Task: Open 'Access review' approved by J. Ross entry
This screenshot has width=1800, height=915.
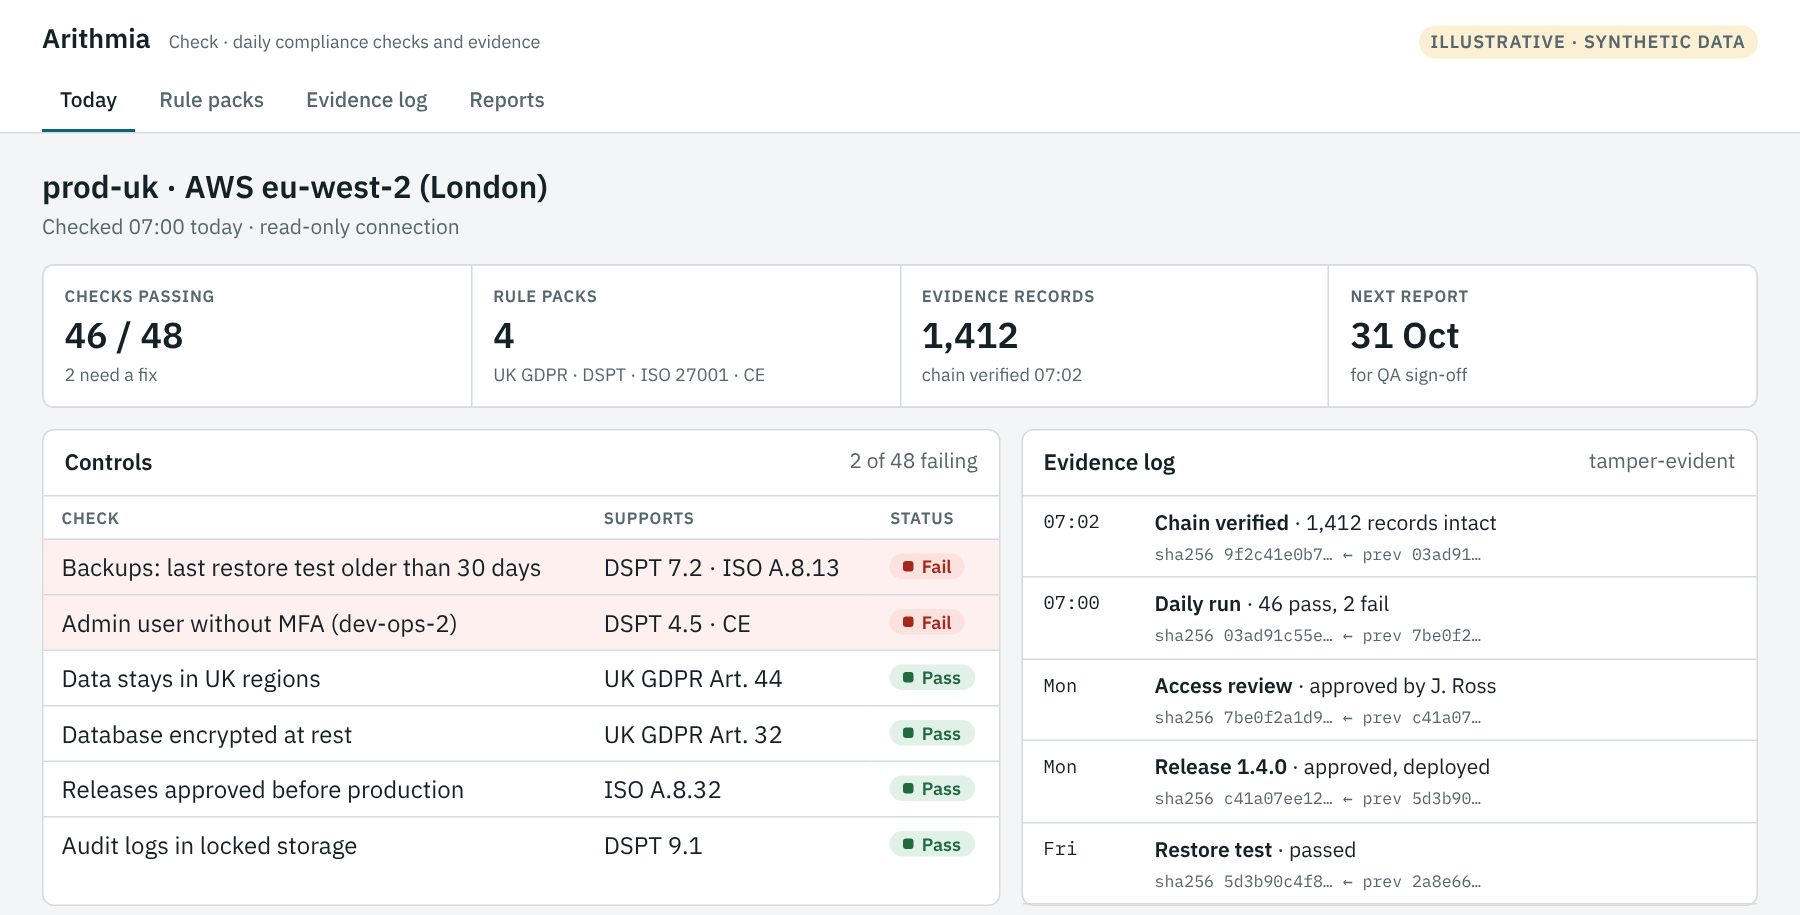Action: tap(1389, 700)
